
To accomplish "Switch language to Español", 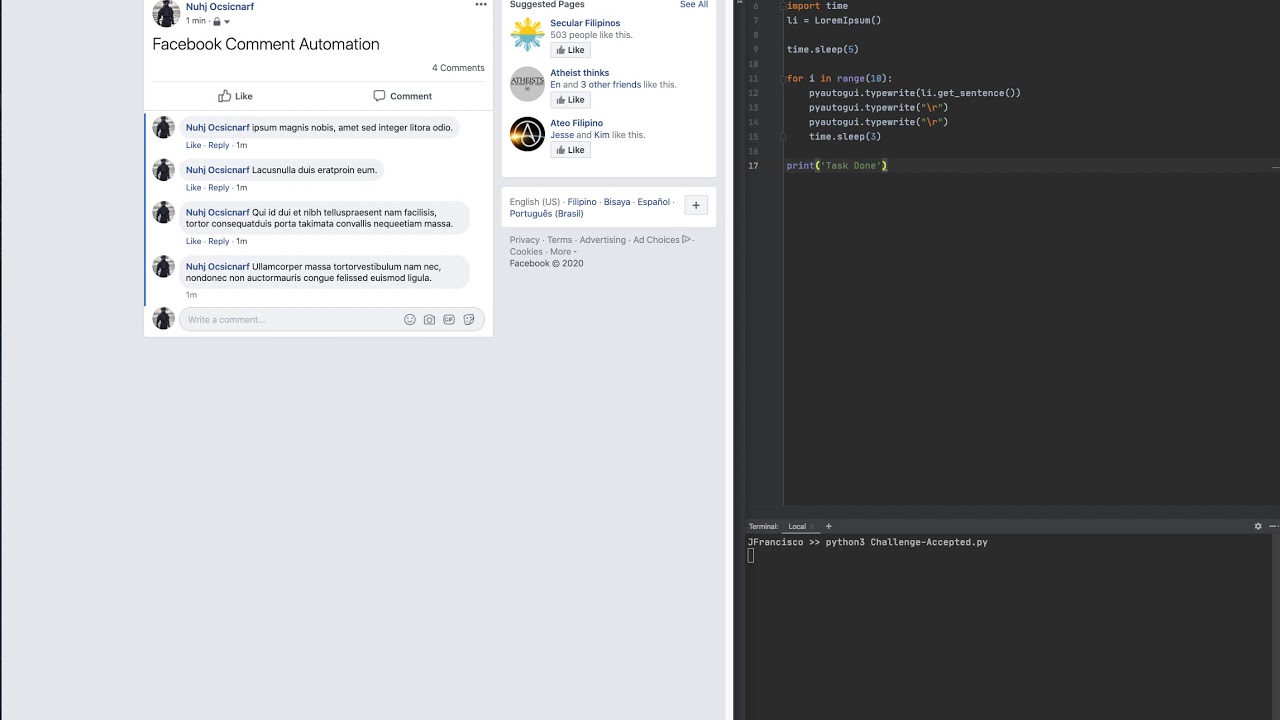I will pos(653,202).
